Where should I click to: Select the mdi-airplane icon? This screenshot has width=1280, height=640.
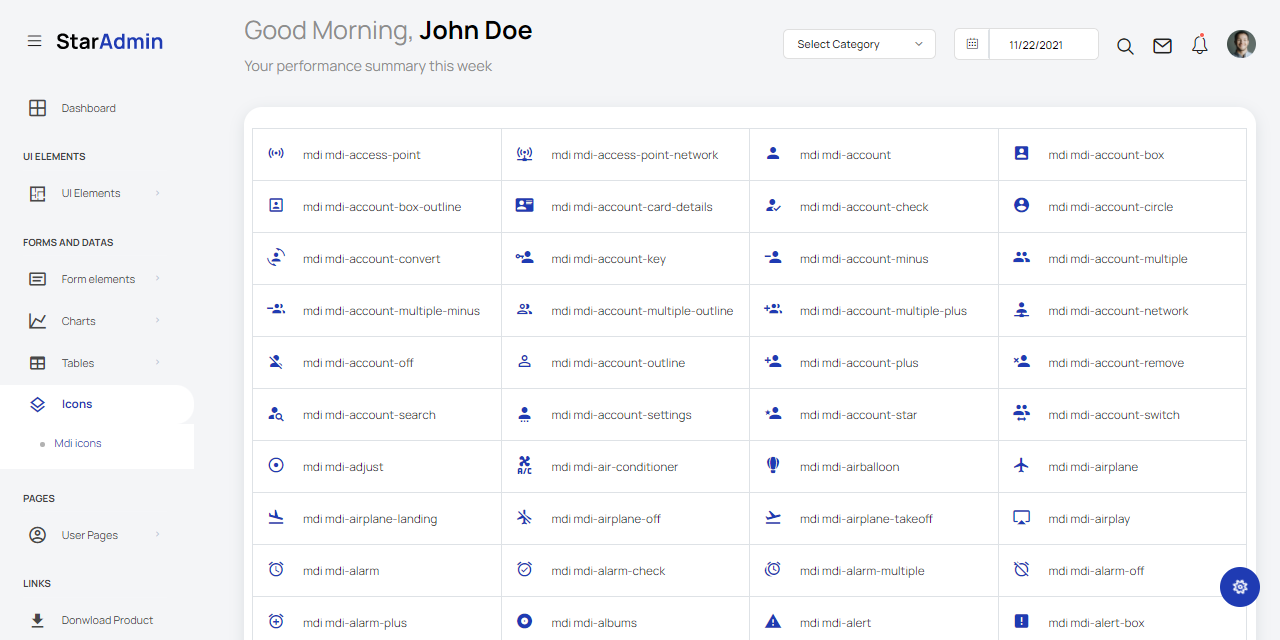pyautogui.click(x=1021, y=466)
